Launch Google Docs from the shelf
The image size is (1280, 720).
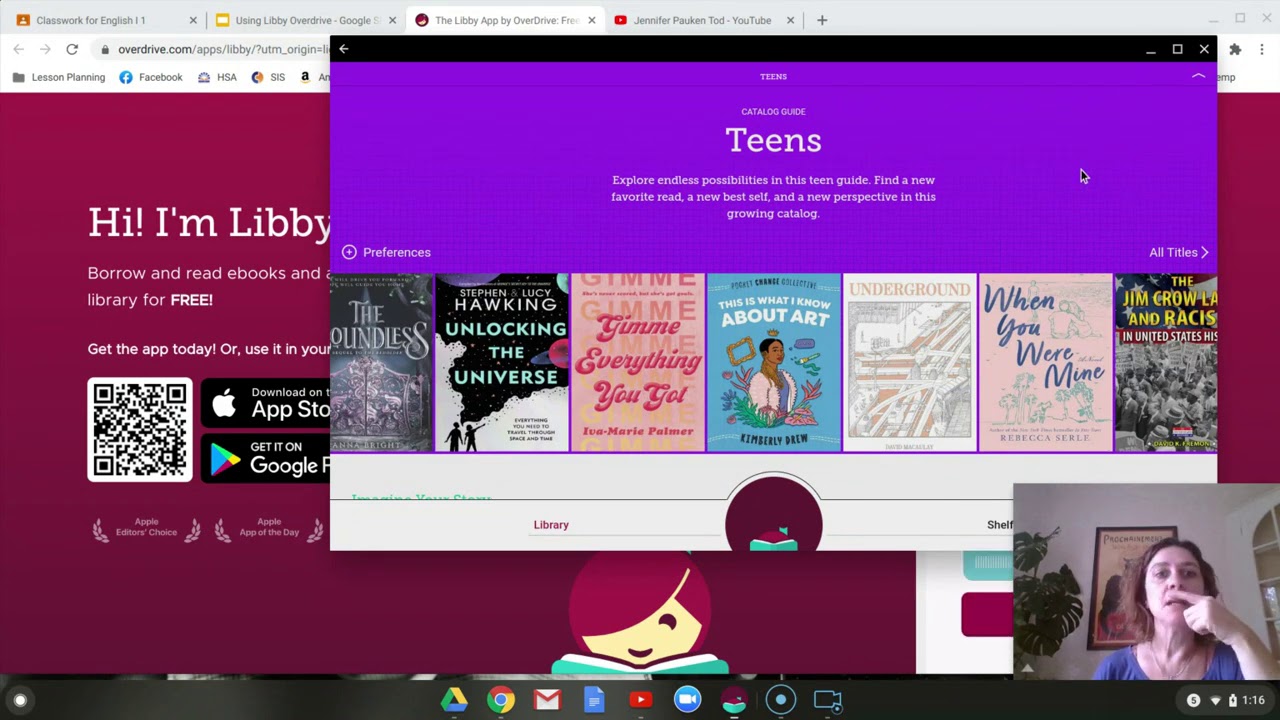594,700
